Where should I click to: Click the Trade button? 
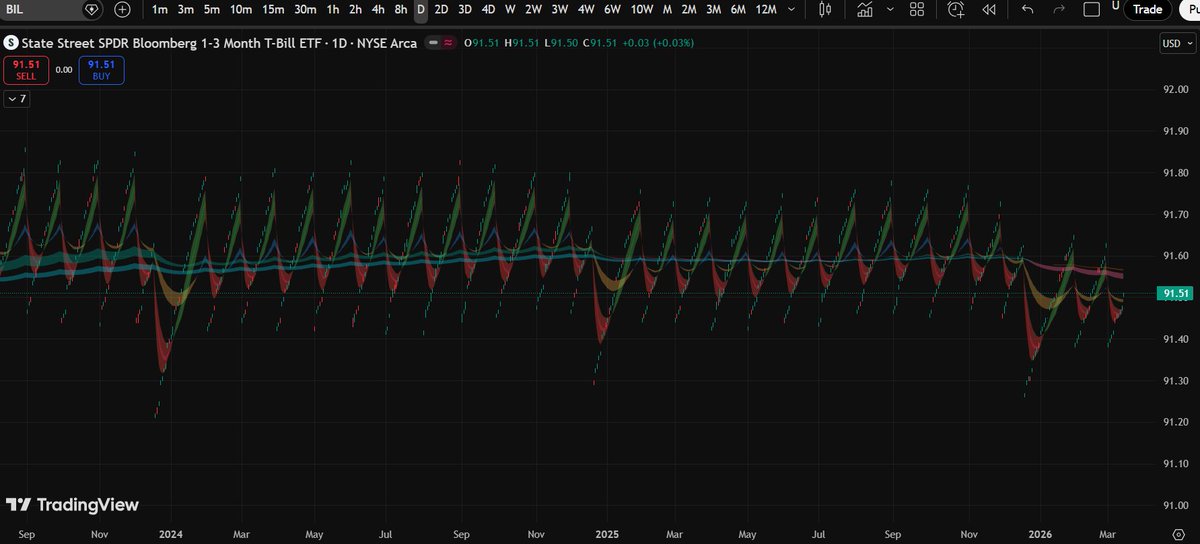tap(1147, 9)
